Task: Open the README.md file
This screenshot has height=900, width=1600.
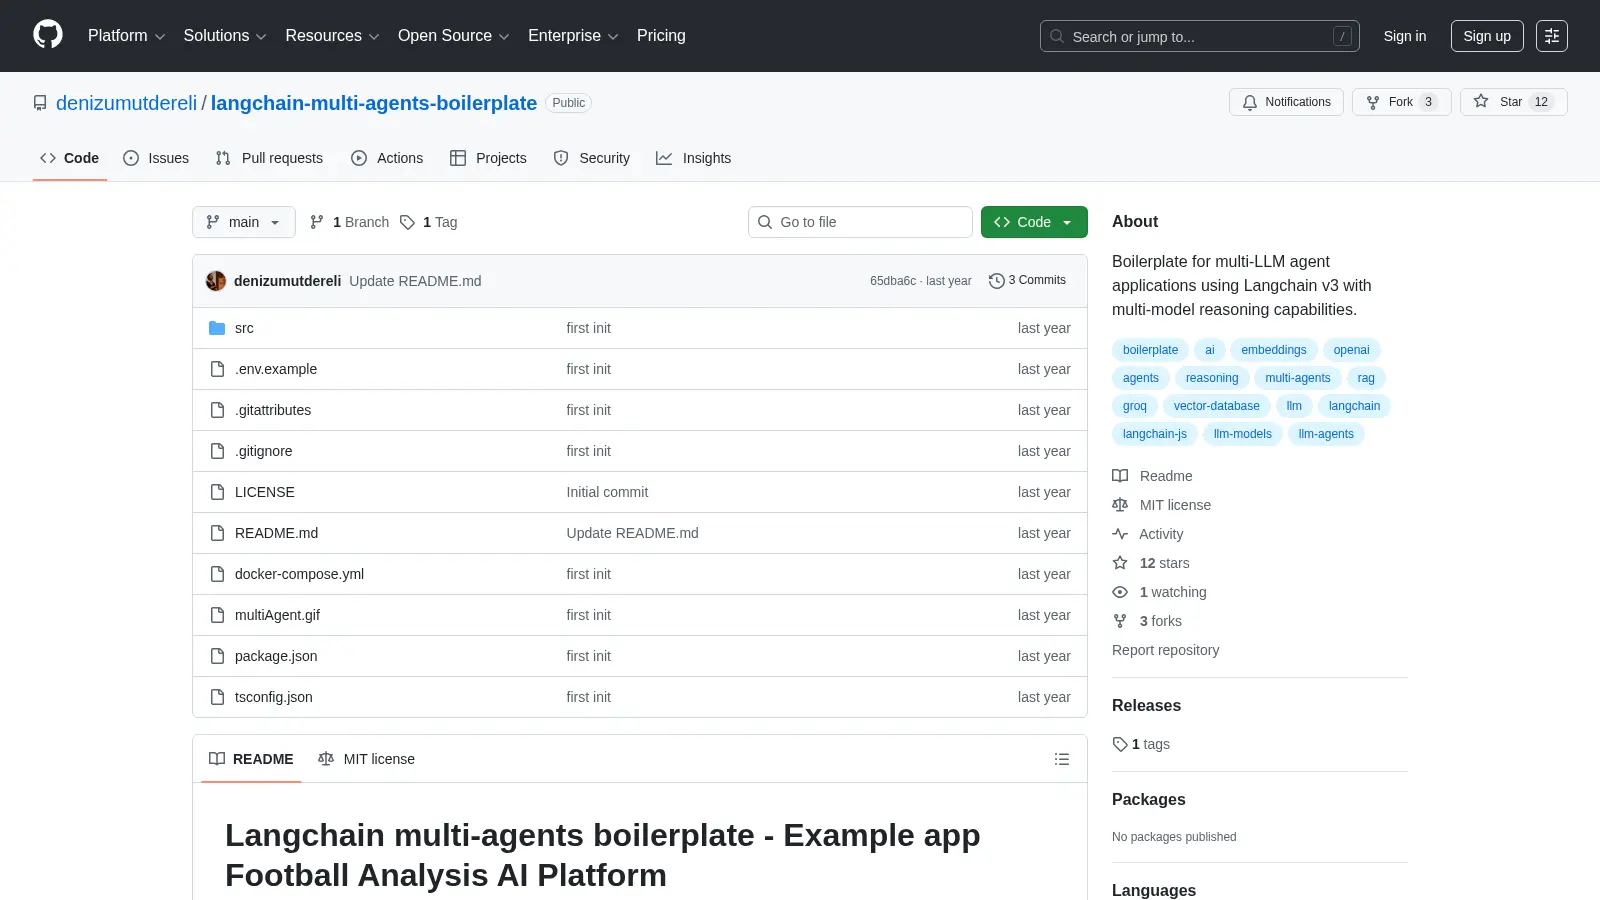Action: click(x=276, y=533)
